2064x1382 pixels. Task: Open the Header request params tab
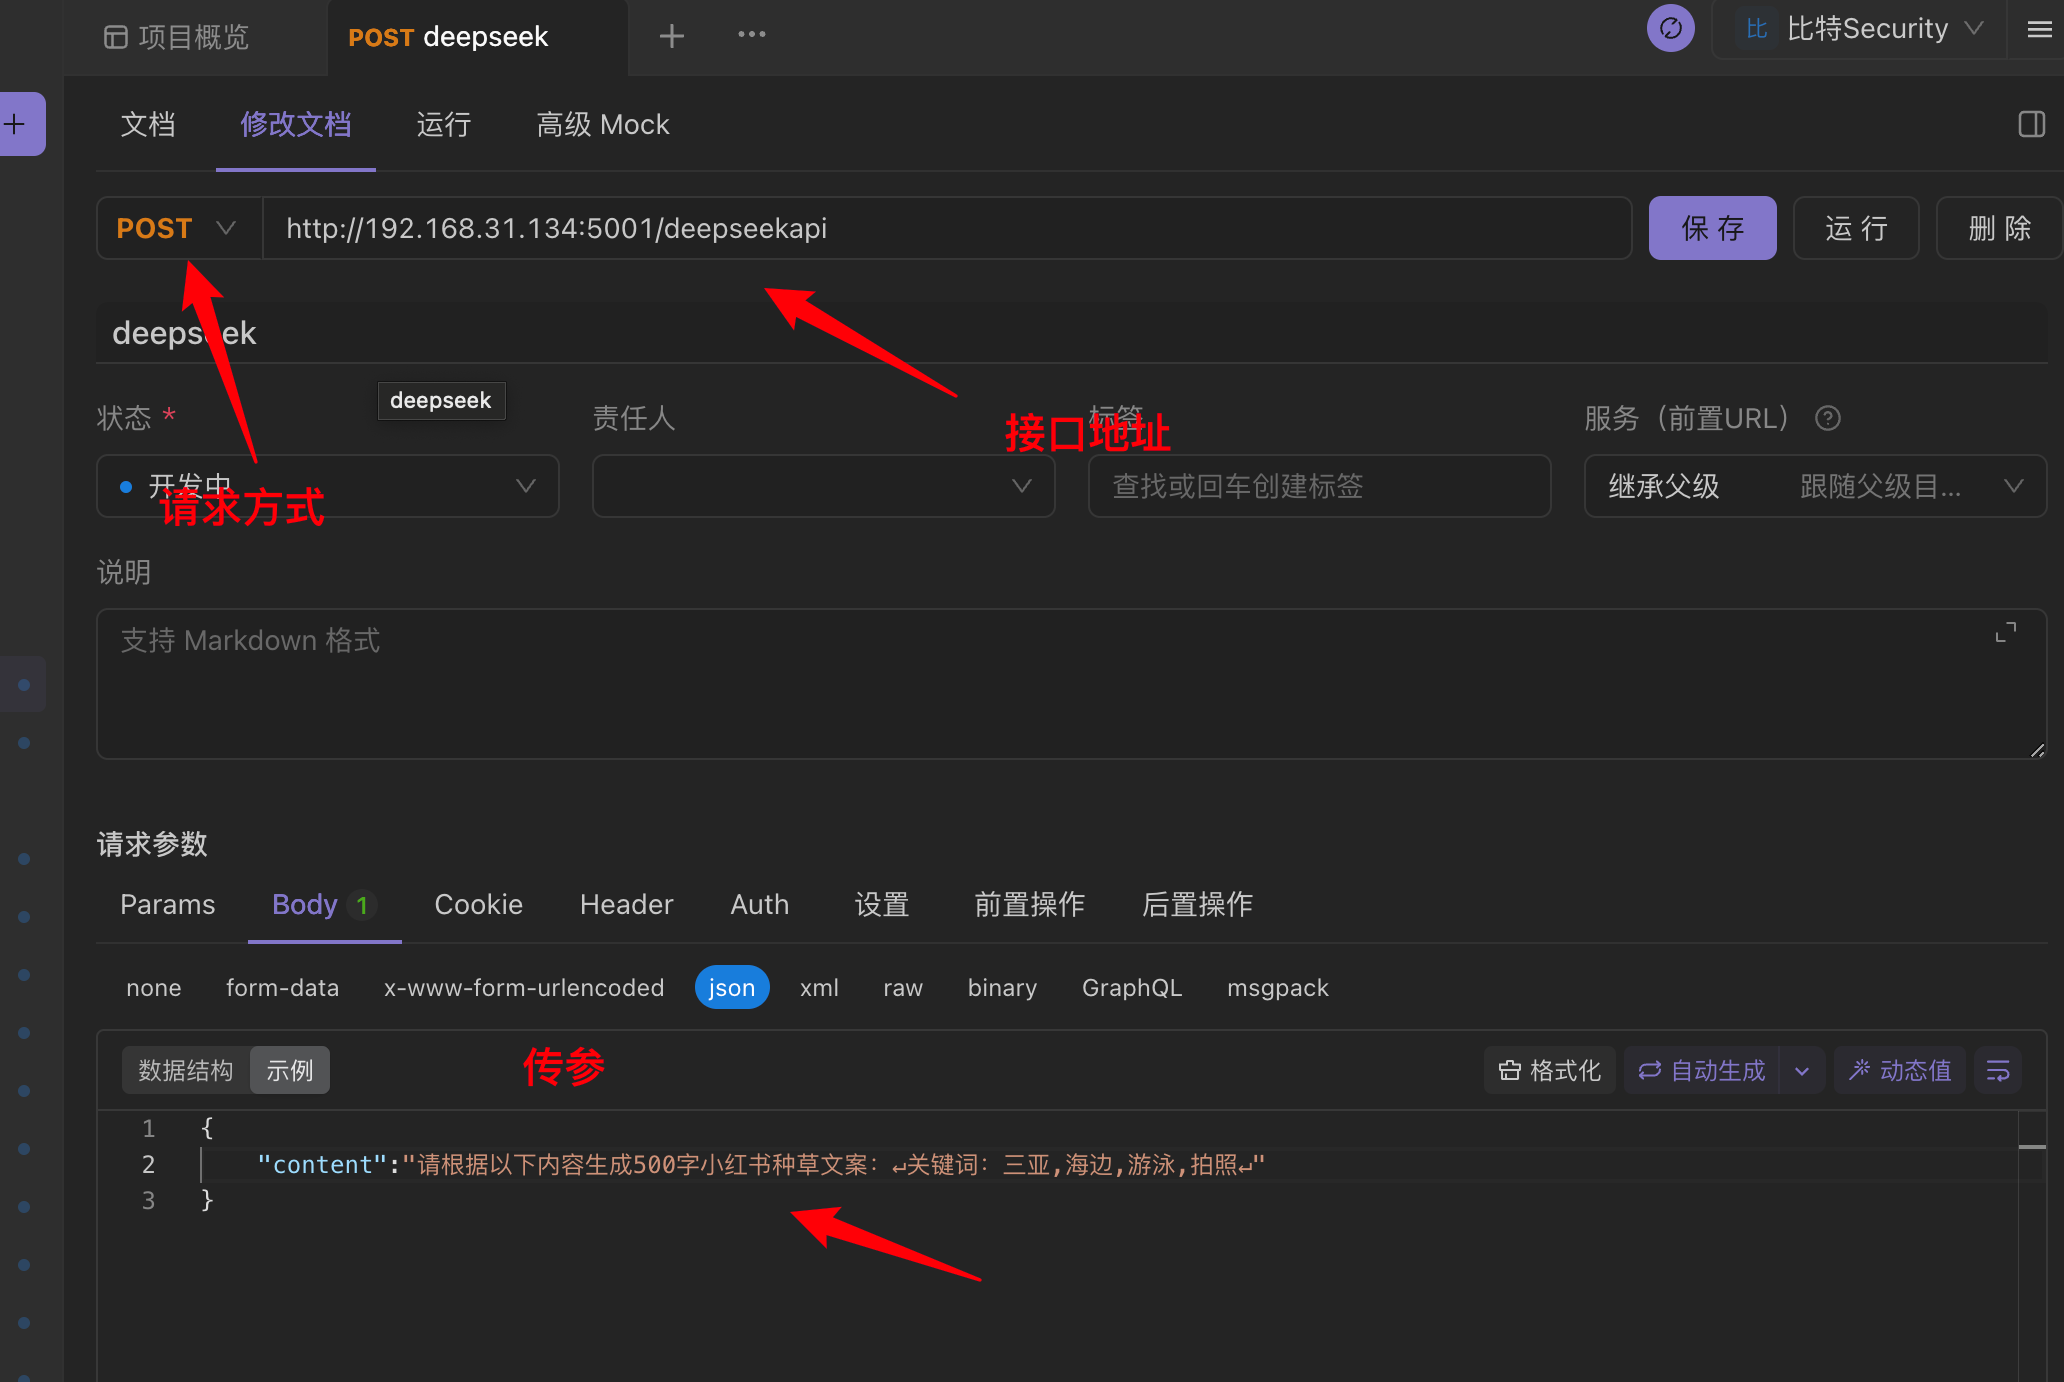coord(626,904)
